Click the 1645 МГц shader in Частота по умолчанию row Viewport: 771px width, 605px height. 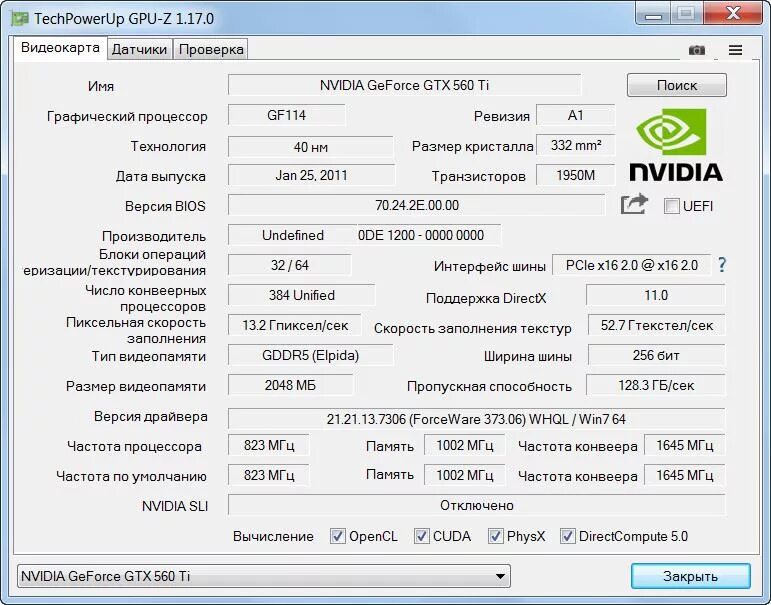pos(684,475)
